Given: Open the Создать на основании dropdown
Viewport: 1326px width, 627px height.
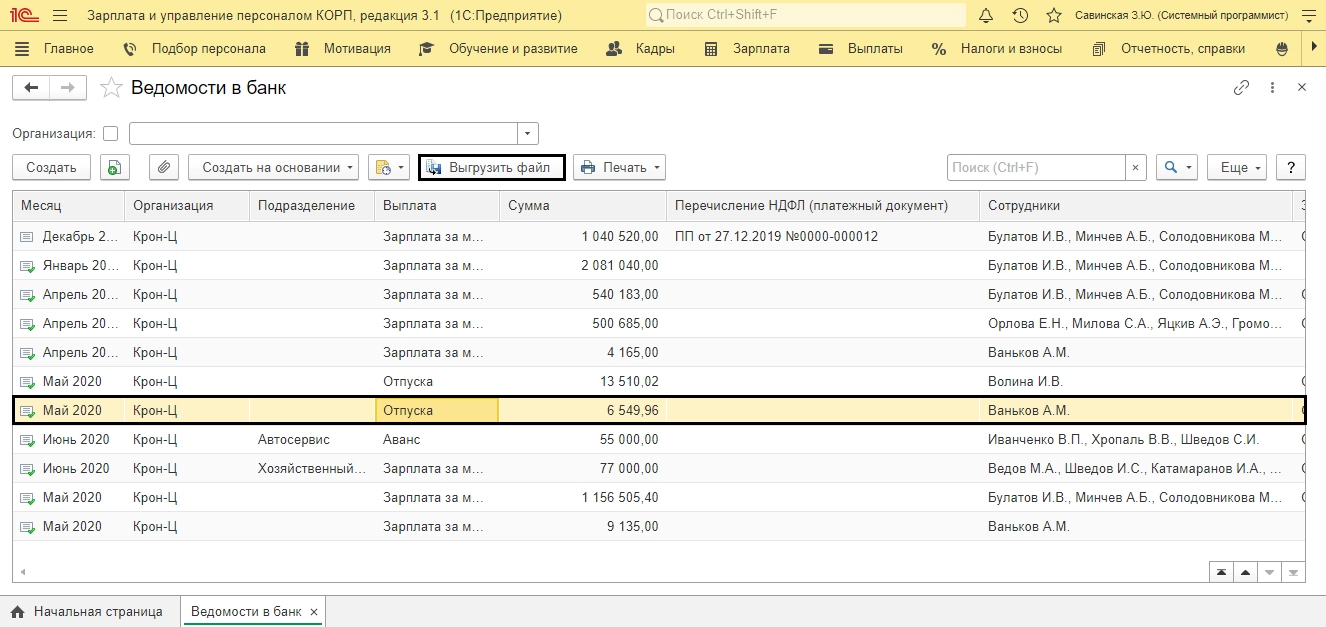Looking at the screenshot, I should (273, 168).
